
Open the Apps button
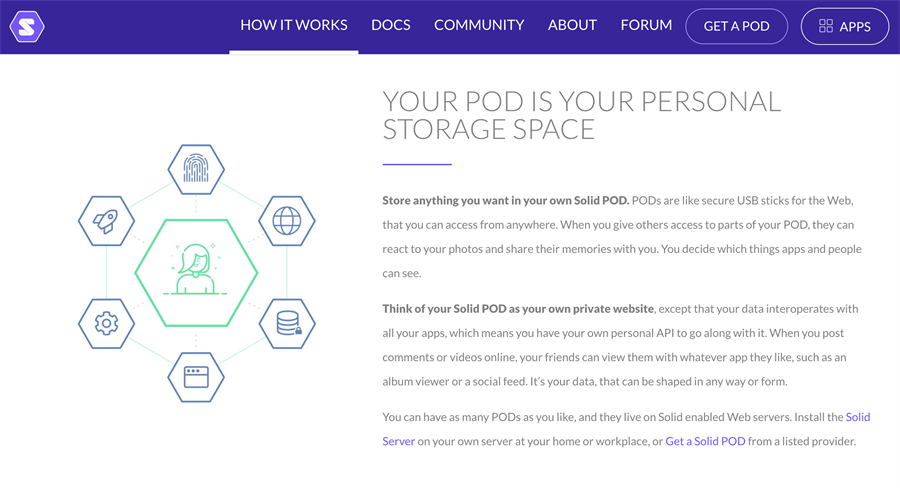[845, 26]
